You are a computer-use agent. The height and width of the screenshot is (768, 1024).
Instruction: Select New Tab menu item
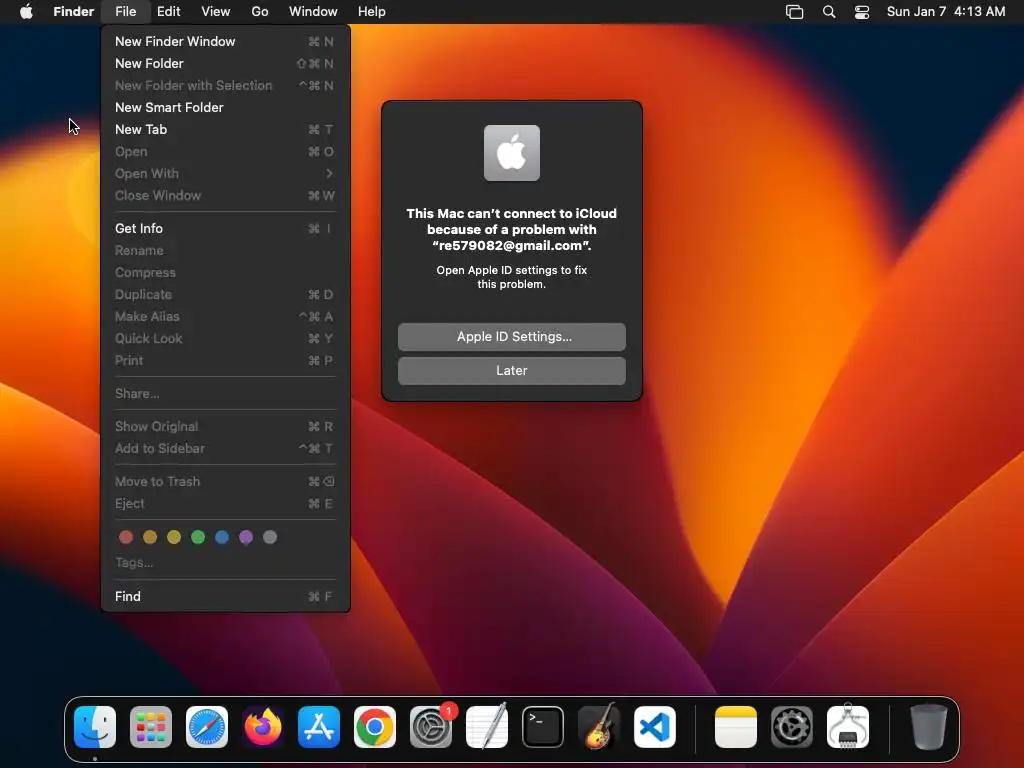225,129
